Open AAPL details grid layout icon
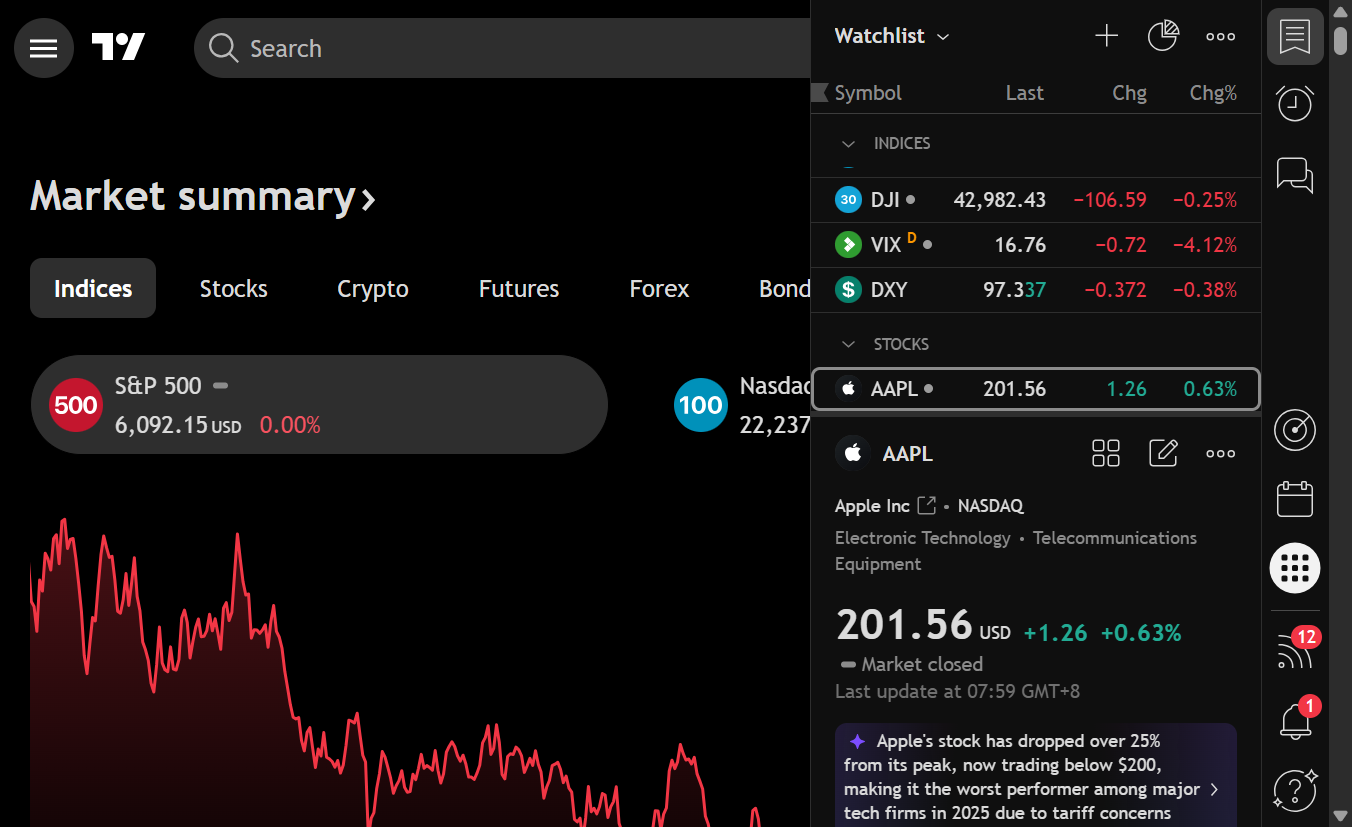 coord(1106,453)
